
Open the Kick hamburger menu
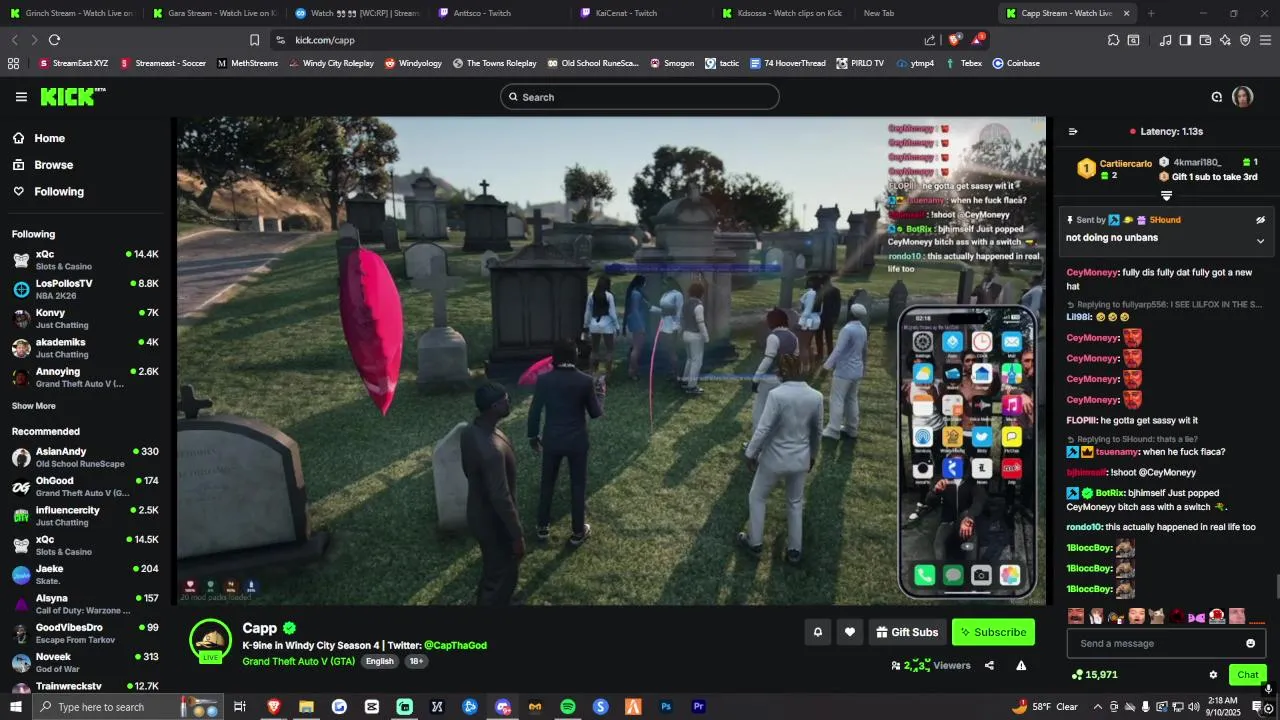click(21, 97)
